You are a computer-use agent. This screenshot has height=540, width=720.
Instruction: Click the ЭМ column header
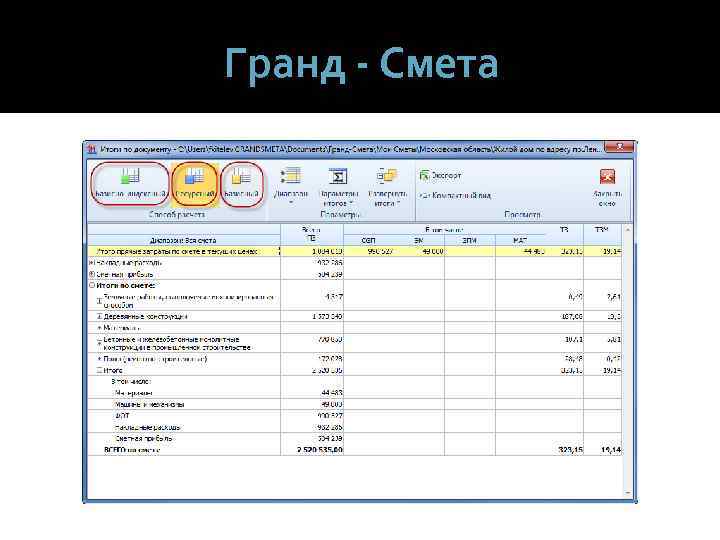point(418,240)
